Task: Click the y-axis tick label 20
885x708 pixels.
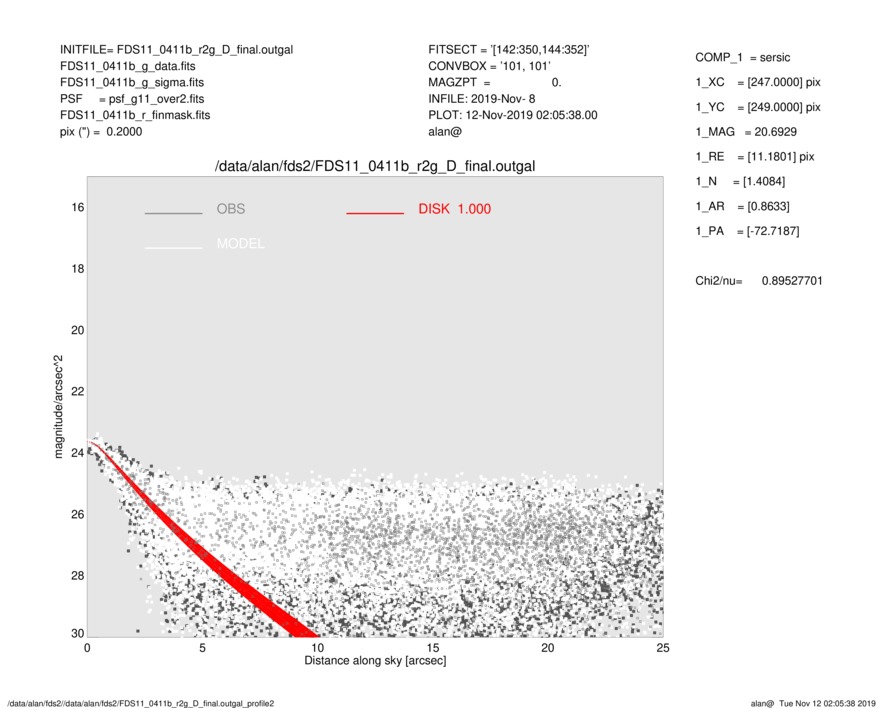Action: 77,330
